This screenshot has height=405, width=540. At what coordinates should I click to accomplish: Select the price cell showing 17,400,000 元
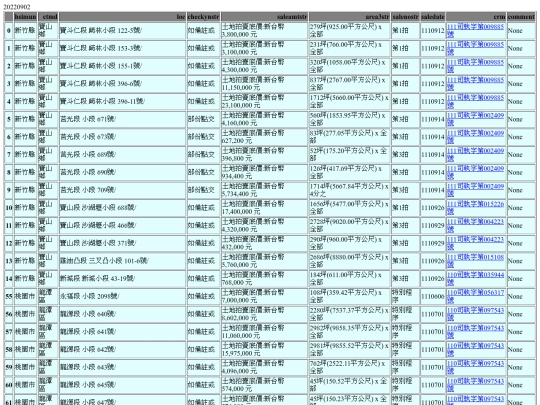pyautogui.click(x=264, y=208)
